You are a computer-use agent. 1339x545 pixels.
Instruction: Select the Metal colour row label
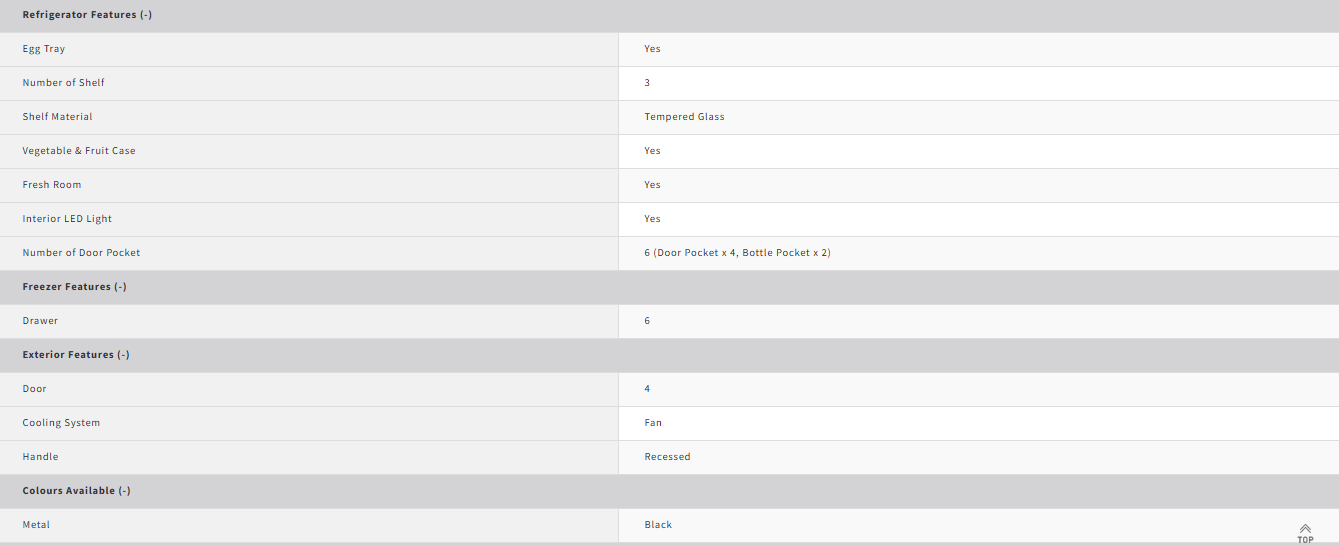coord(36,525)
